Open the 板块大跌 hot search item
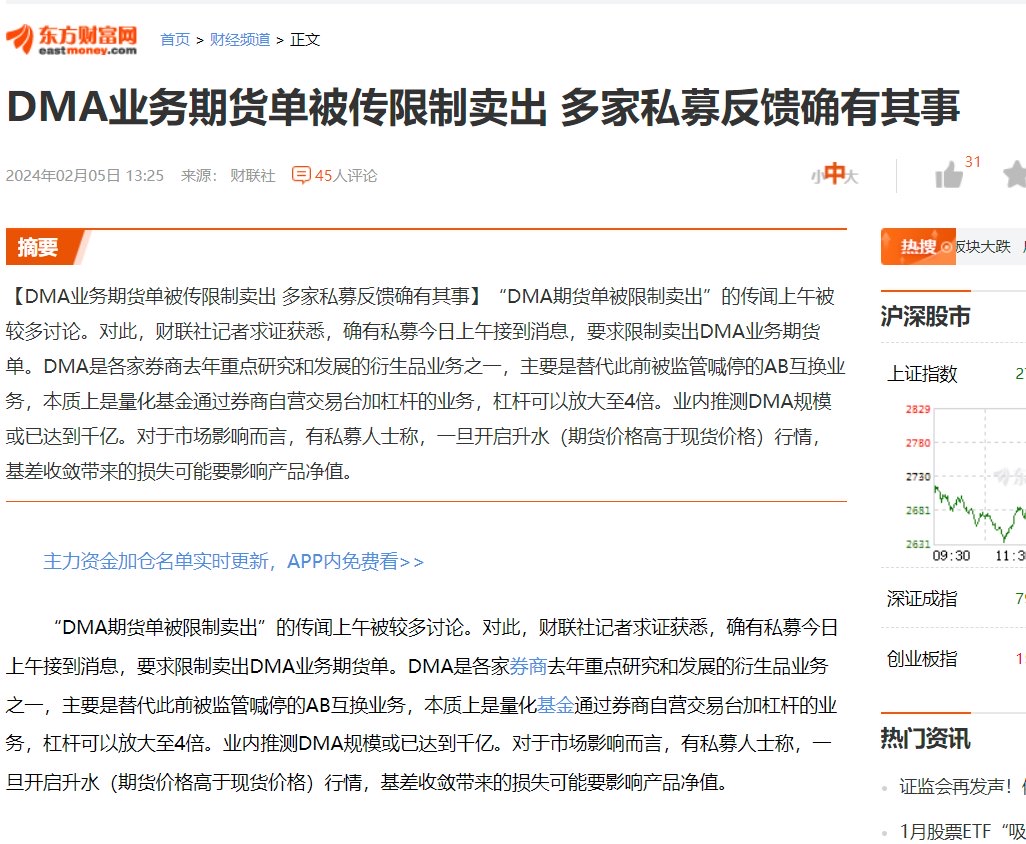The height and width of the screenshot is (844, 1026). click(x=983, y=247)
